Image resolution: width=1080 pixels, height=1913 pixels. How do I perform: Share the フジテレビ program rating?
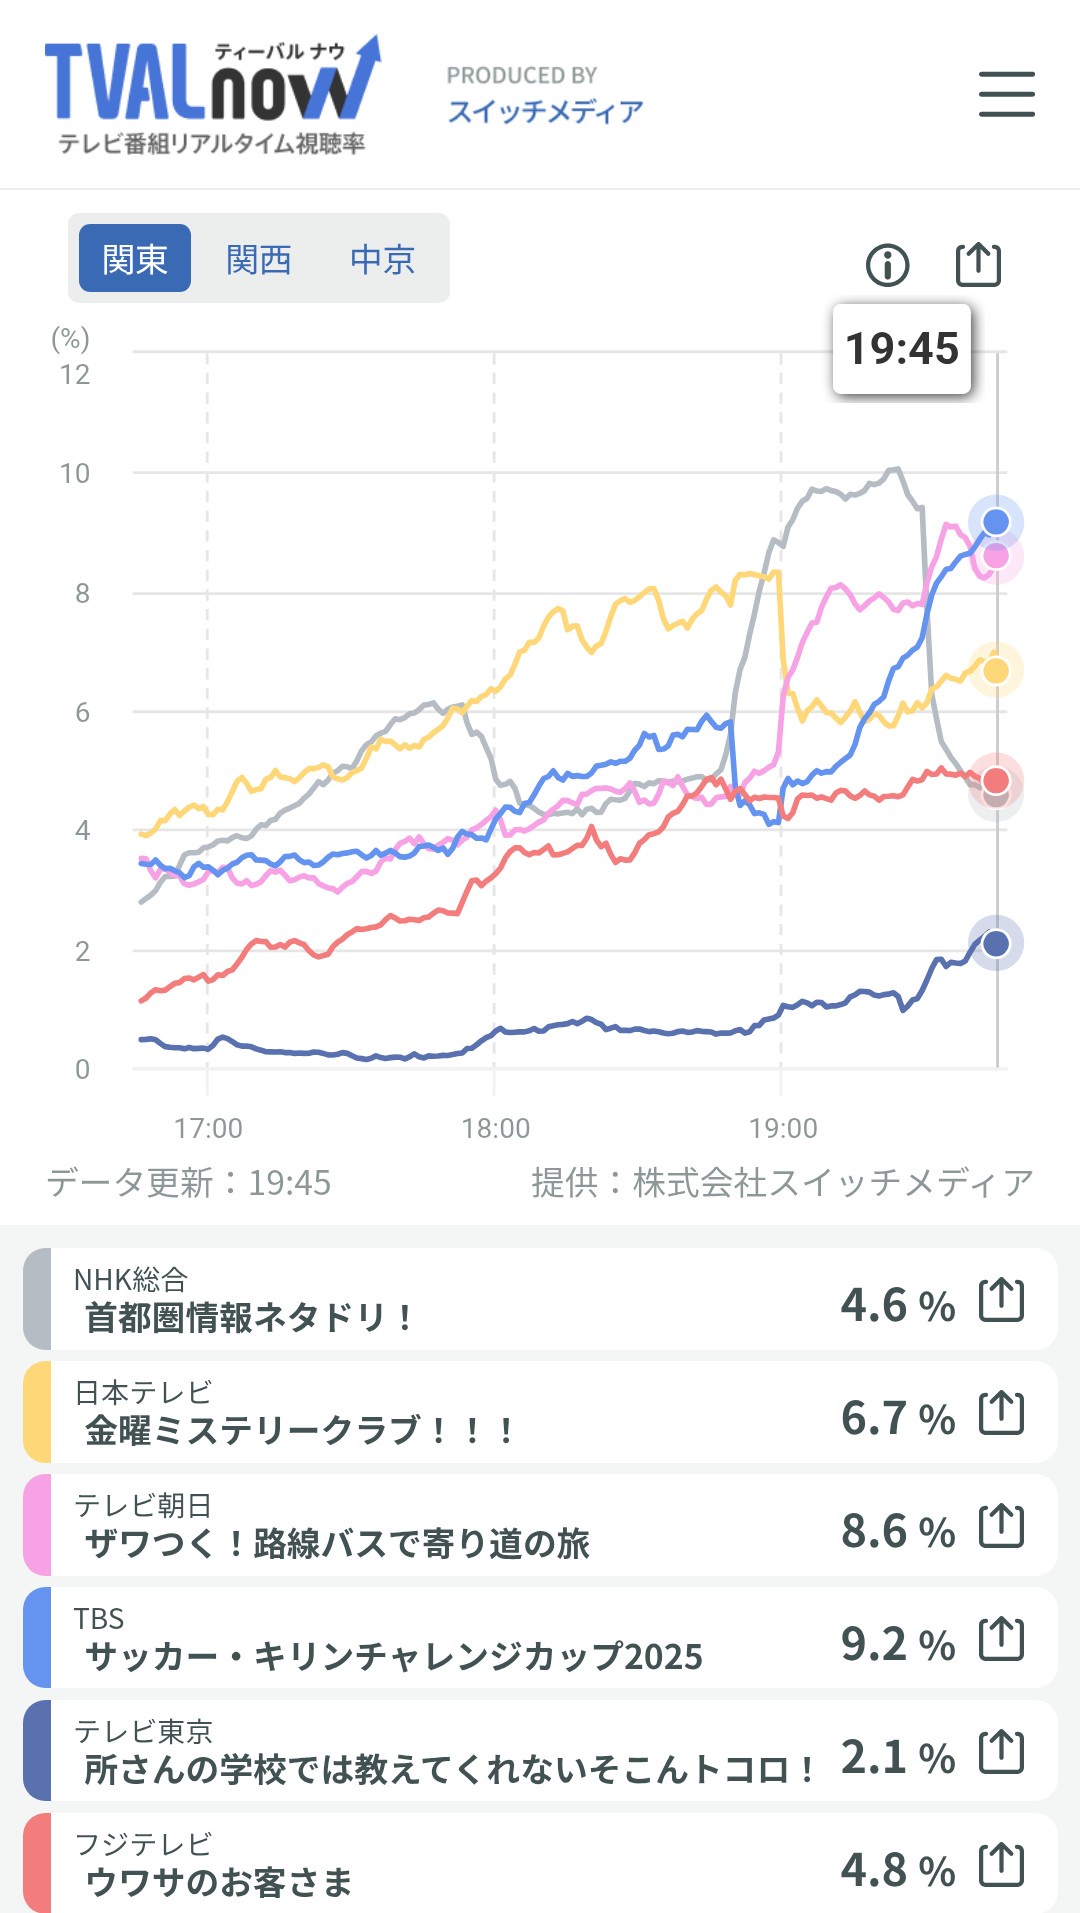click(1001, 1865)
